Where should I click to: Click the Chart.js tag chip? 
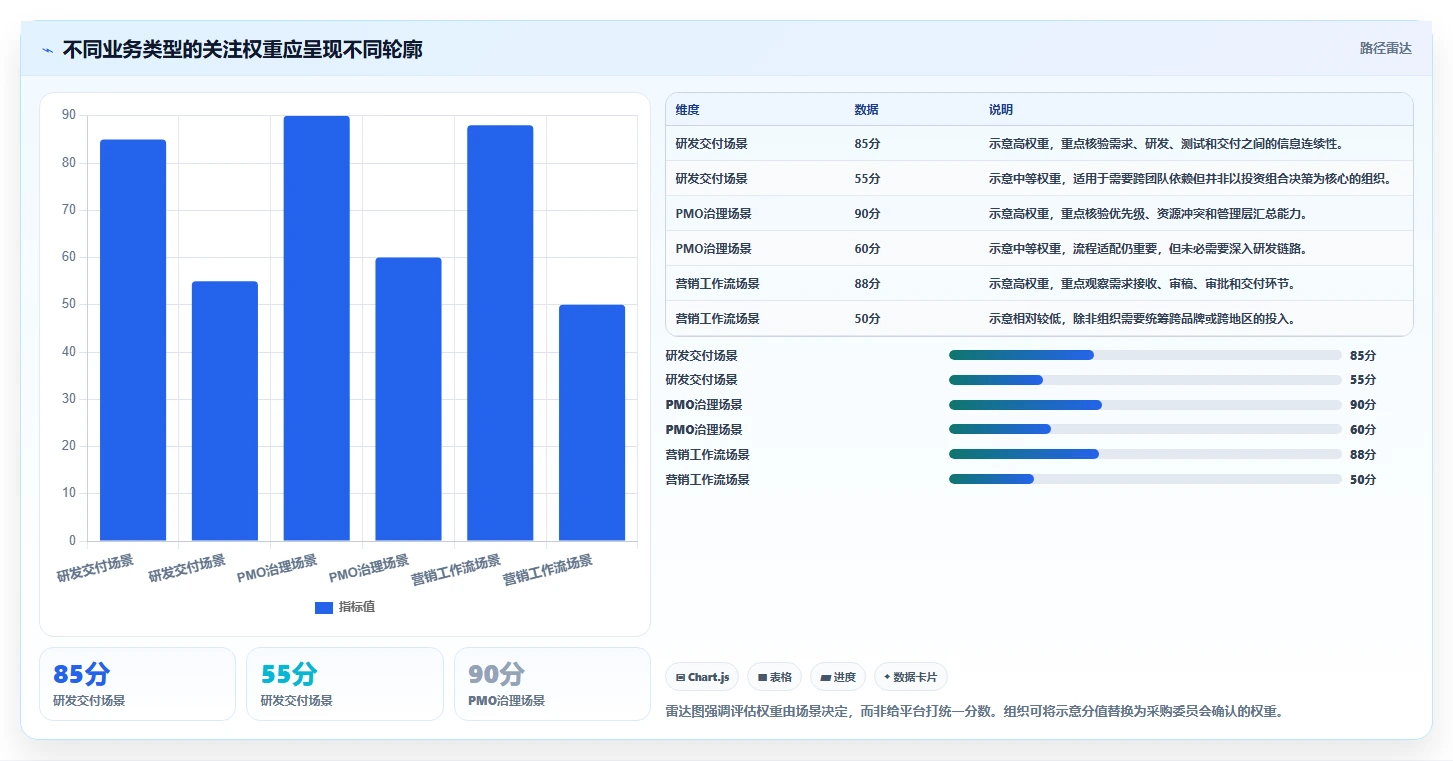pyautogui.click(x=703, y=677)
